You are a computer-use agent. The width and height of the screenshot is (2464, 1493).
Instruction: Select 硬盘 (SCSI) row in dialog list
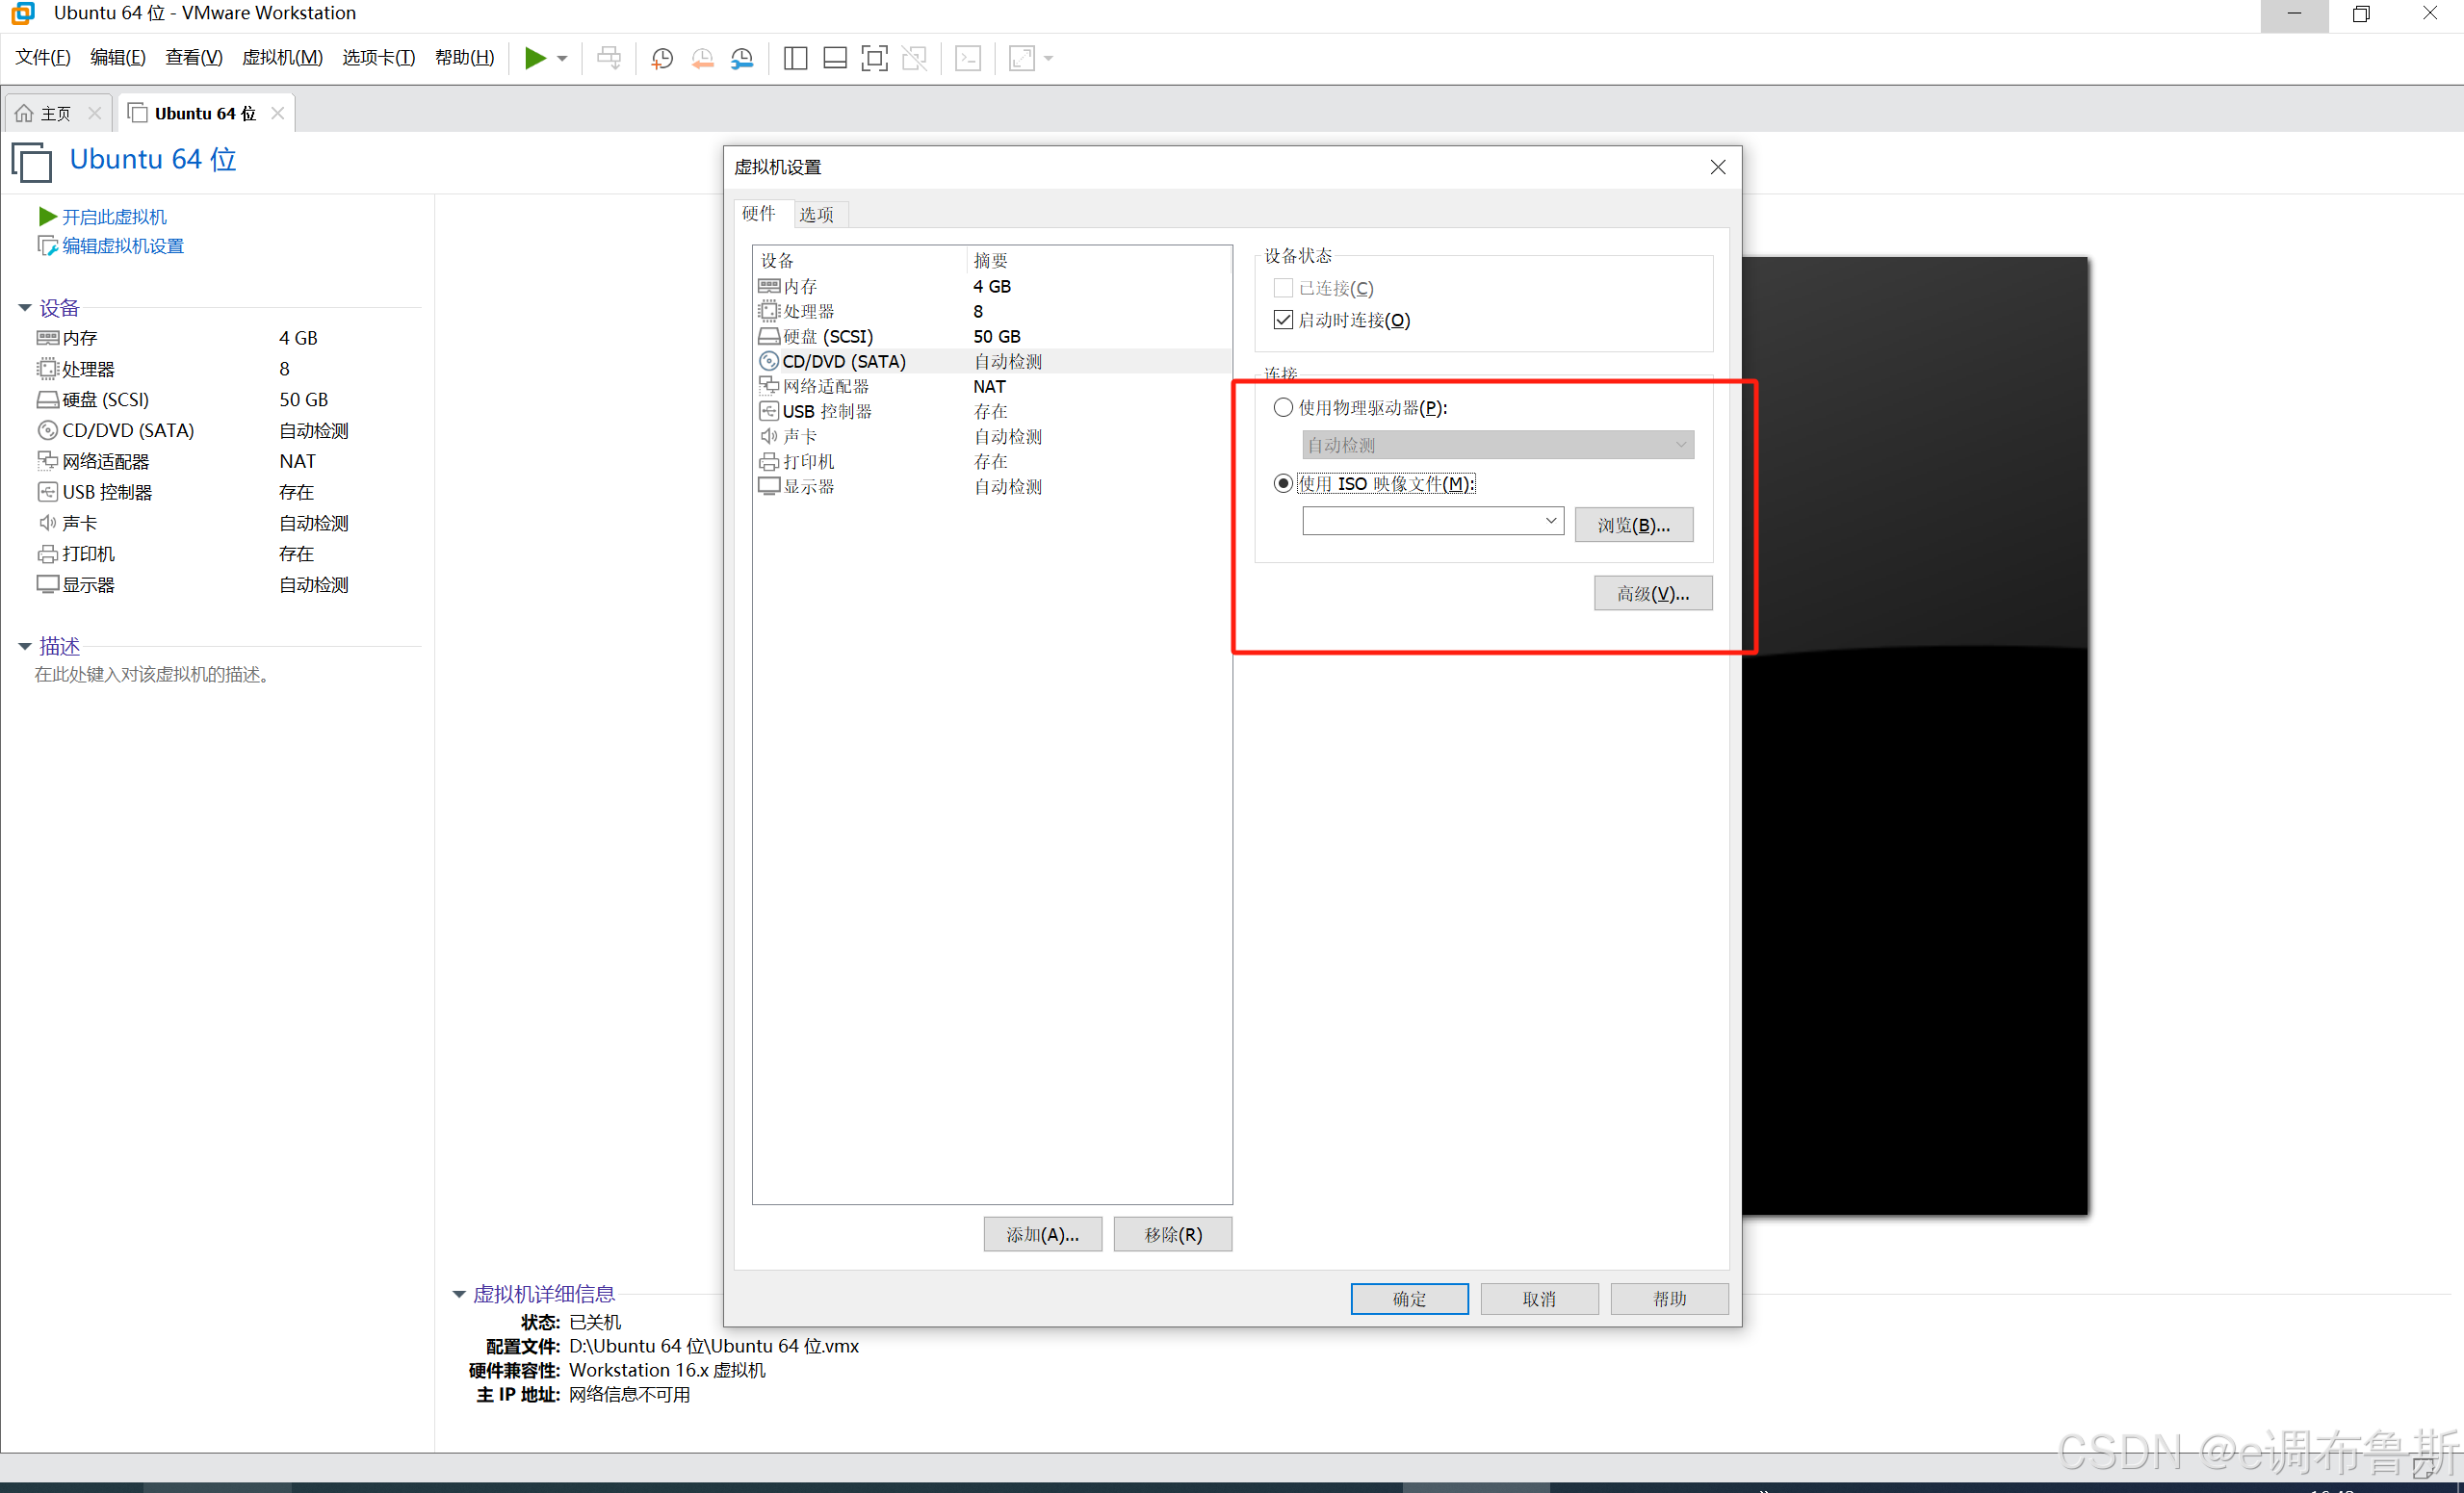[992, 336]
